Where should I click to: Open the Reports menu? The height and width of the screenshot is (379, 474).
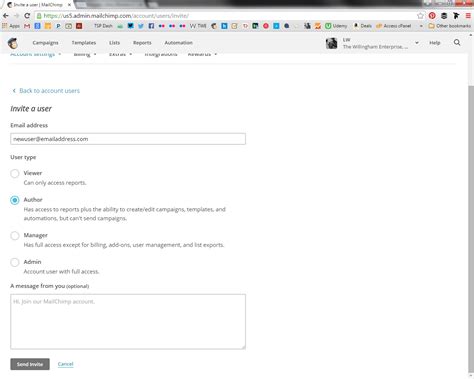tap(142, 43)
